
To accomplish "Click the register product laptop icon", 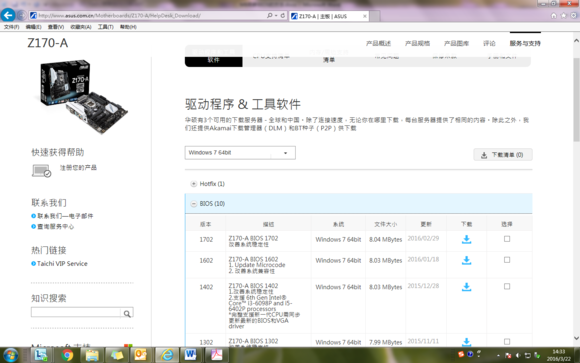I will (x=41, y=171).
